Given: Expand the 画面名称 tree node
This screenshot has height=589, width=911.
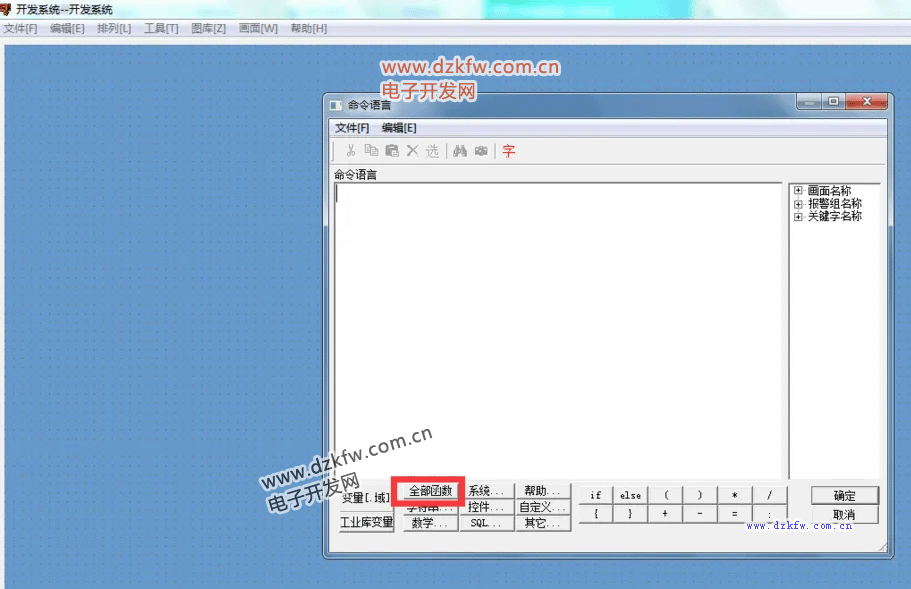Looking at the screenshot, I should 798,191.
